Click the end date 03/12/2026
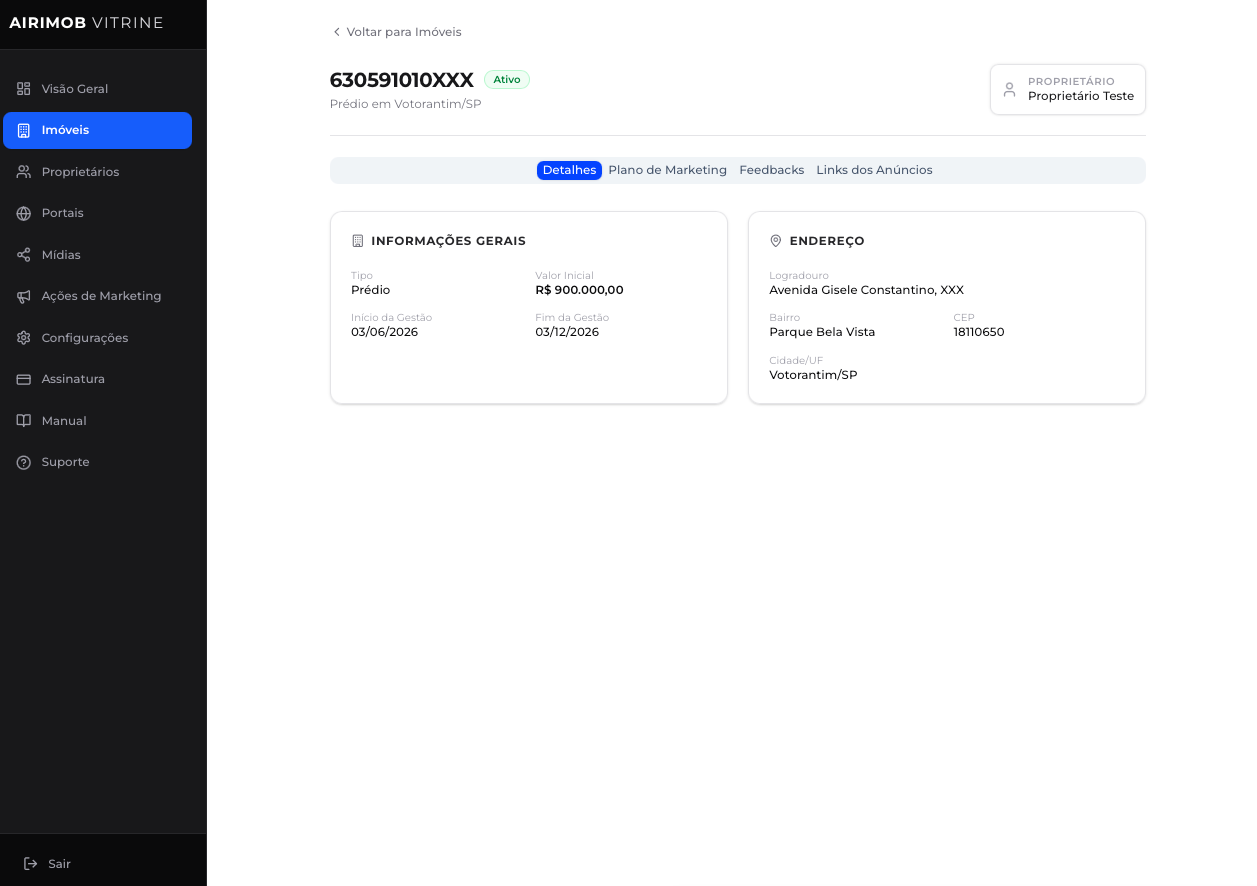The height and width of the screenshot is (886, 1257). pos(567,332)
